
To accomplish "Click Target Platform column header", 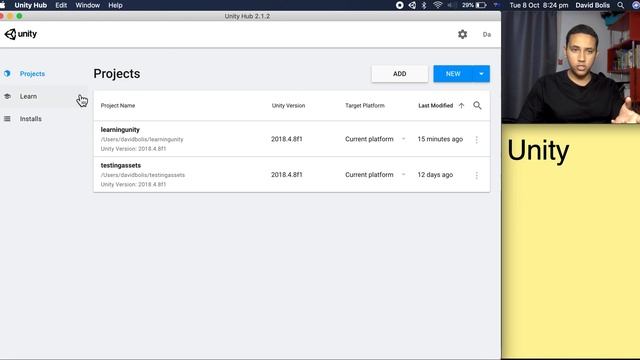I will point(364,106).
